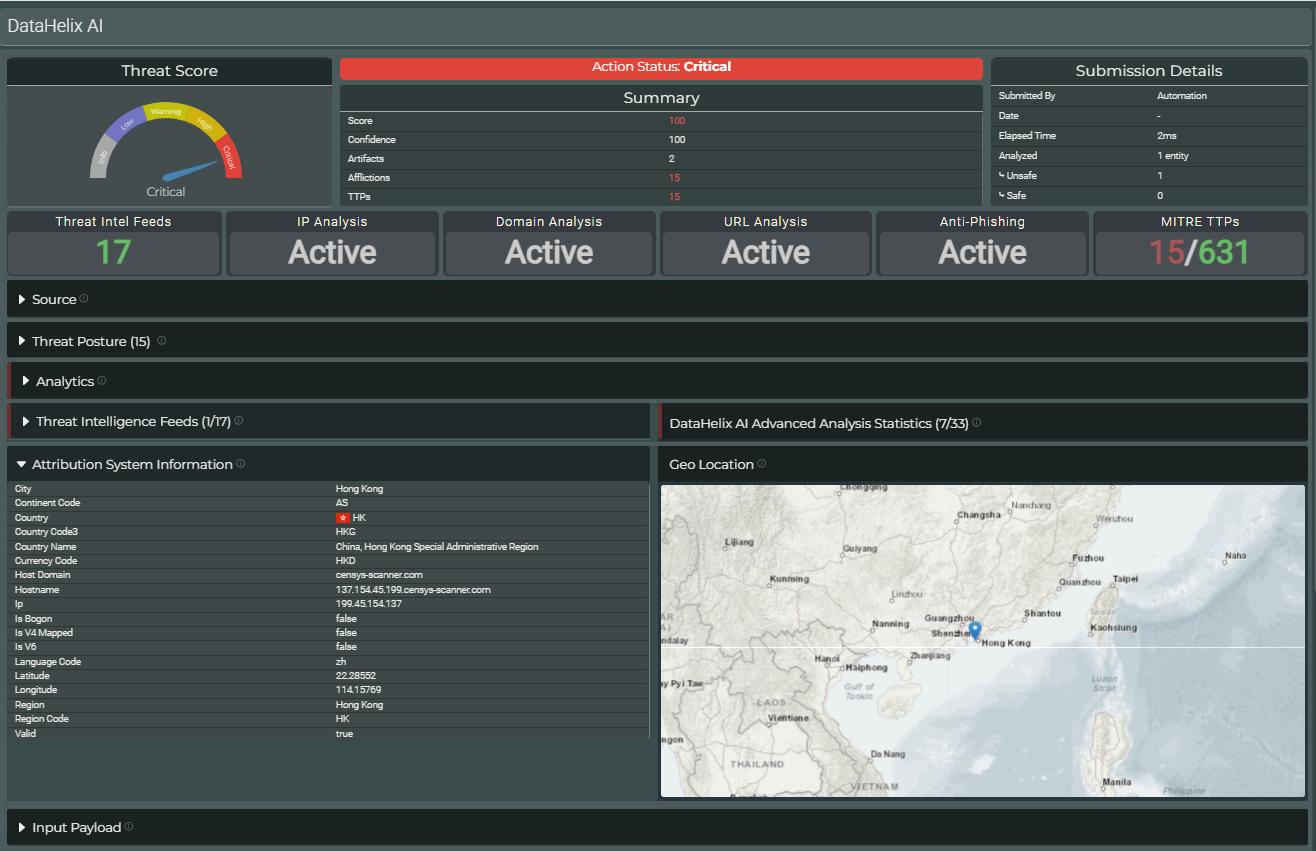
Task: Click info icon beside Advanced Analysis Statistics
Action: click(x=977, y=422)
